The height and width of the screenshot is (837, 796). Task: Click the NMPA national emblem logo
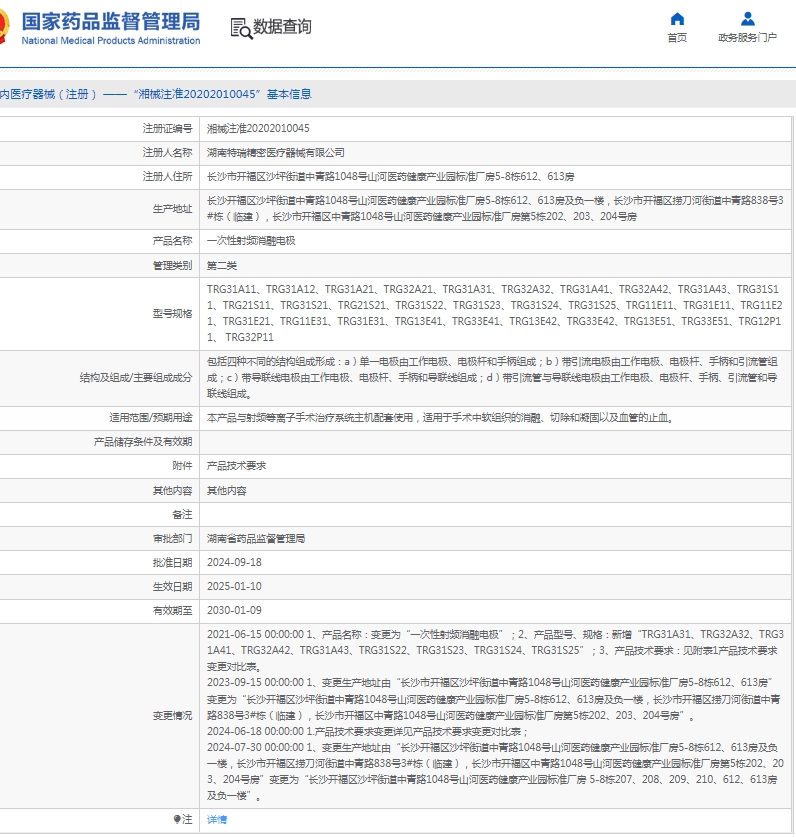click(x=4, y=26)
